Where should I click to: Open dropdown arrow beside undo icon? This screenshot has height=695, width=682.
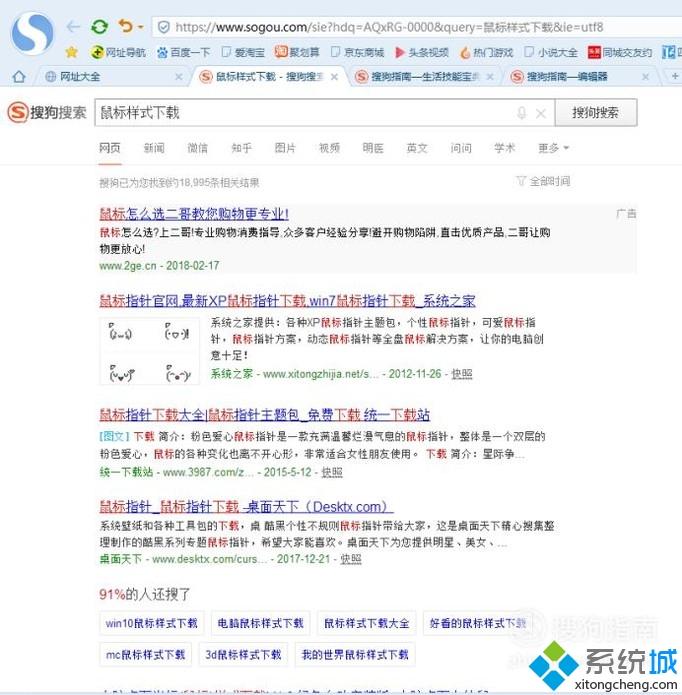point(141,27)
